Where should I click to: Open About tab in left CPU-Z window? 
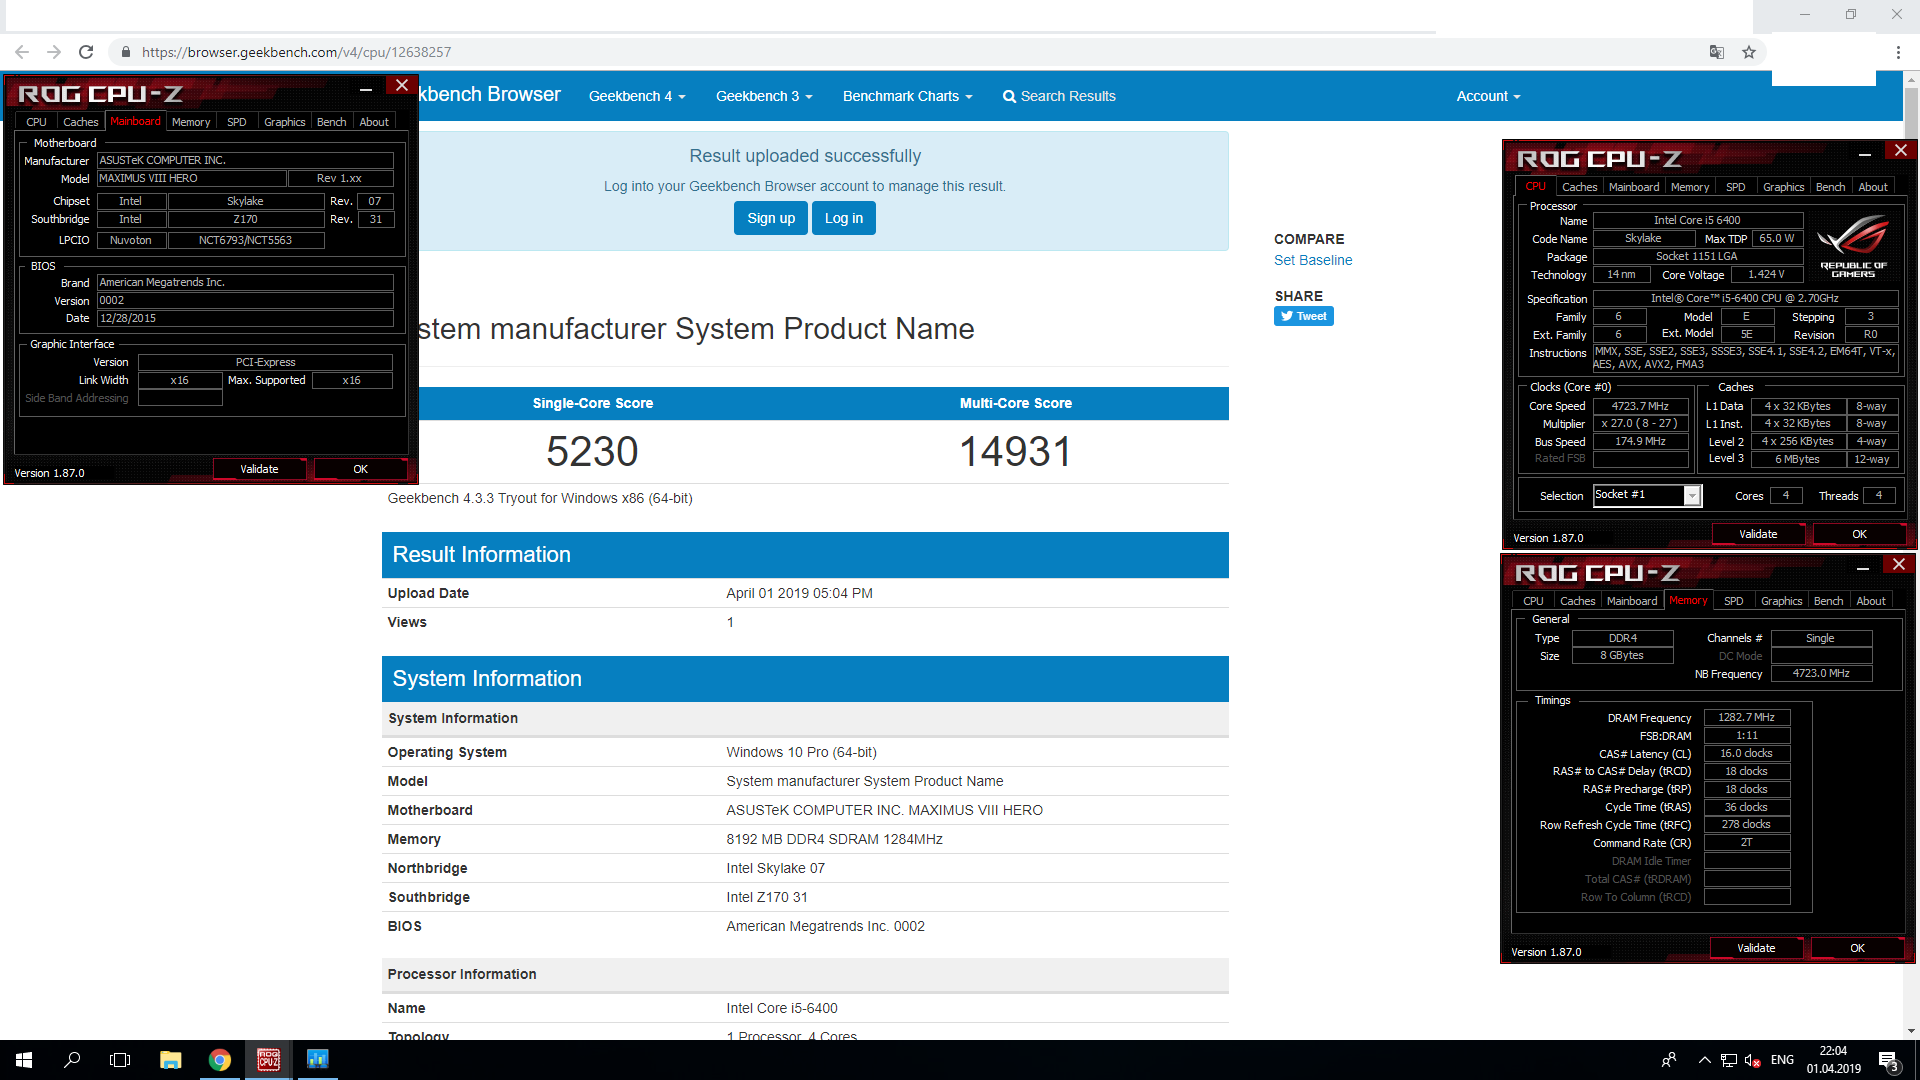tap(374, 122)
